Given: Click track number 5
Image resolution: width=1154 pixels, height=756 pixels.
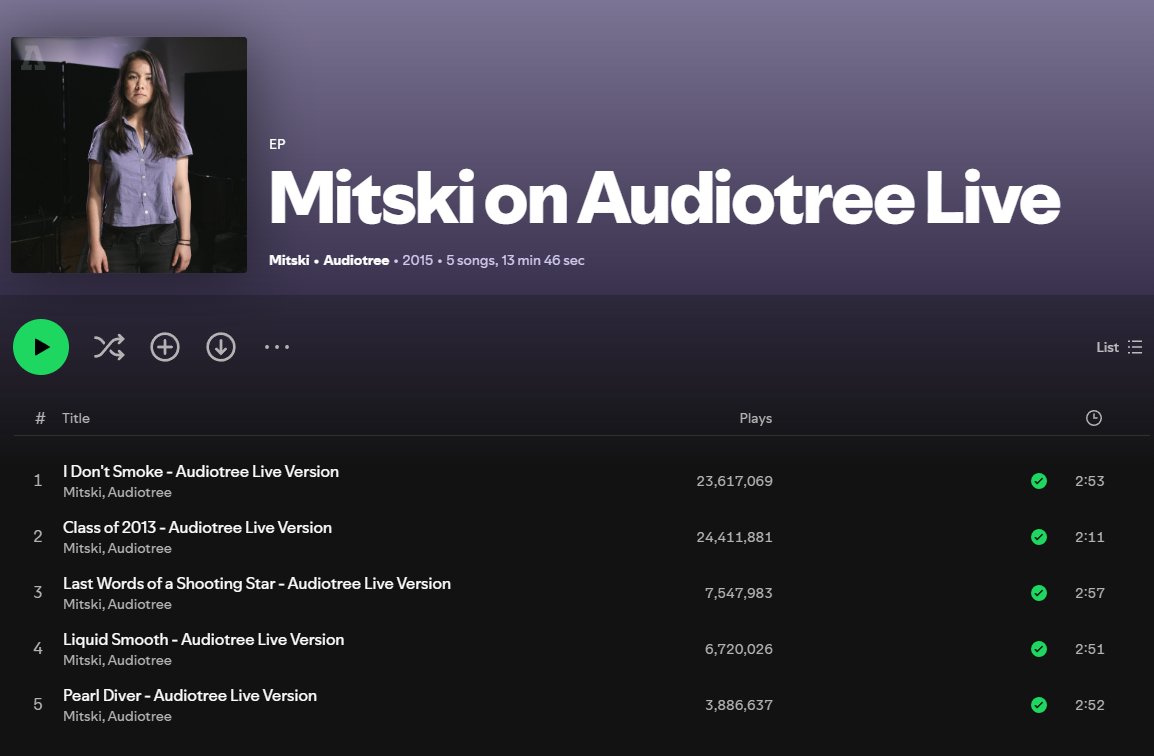Looking at the screenshot, I should (38, 704).
